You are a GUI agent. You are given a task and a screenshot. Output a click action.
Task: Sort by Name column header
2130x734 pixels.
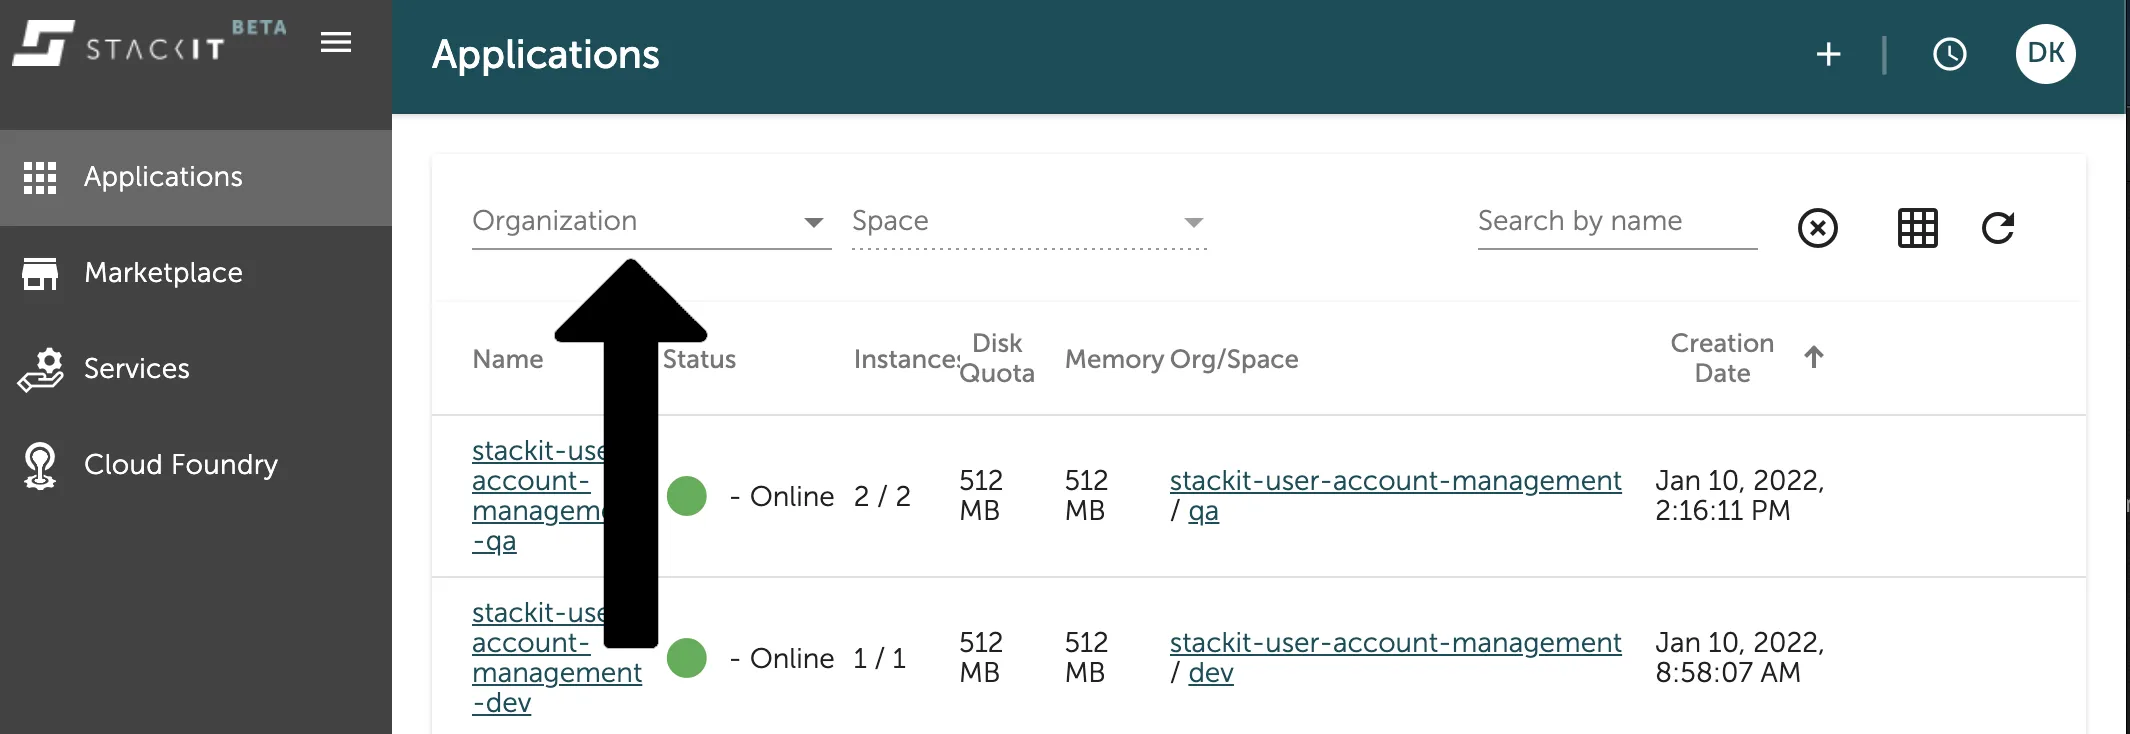[508, 359]
